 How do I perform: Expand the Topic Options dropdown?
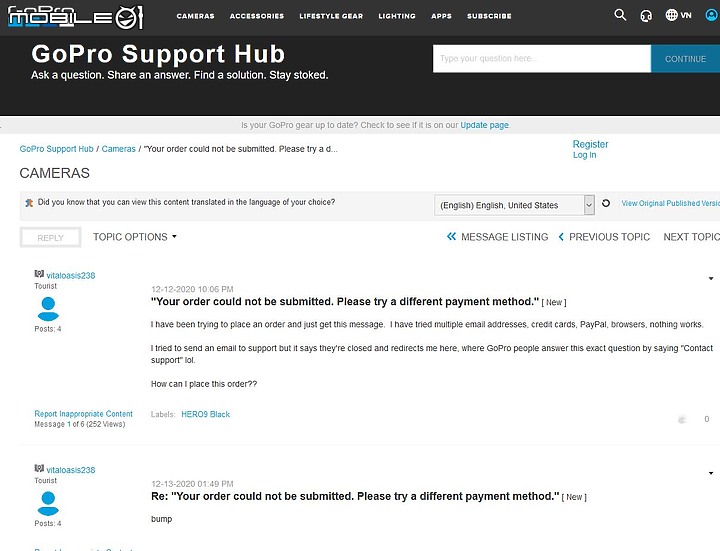[x=135, y=237]
